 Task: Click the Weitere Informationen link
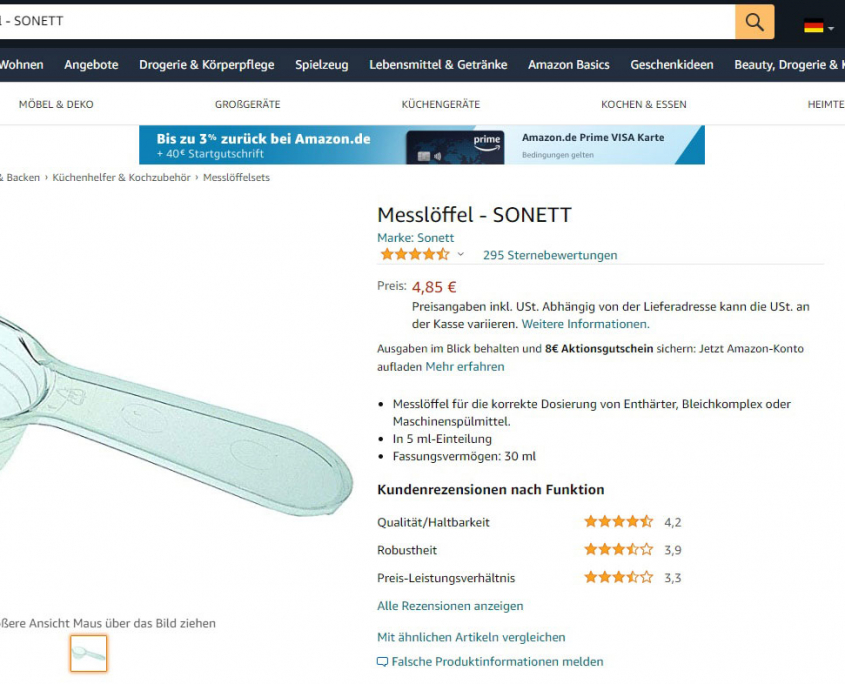tap(585, 324)
